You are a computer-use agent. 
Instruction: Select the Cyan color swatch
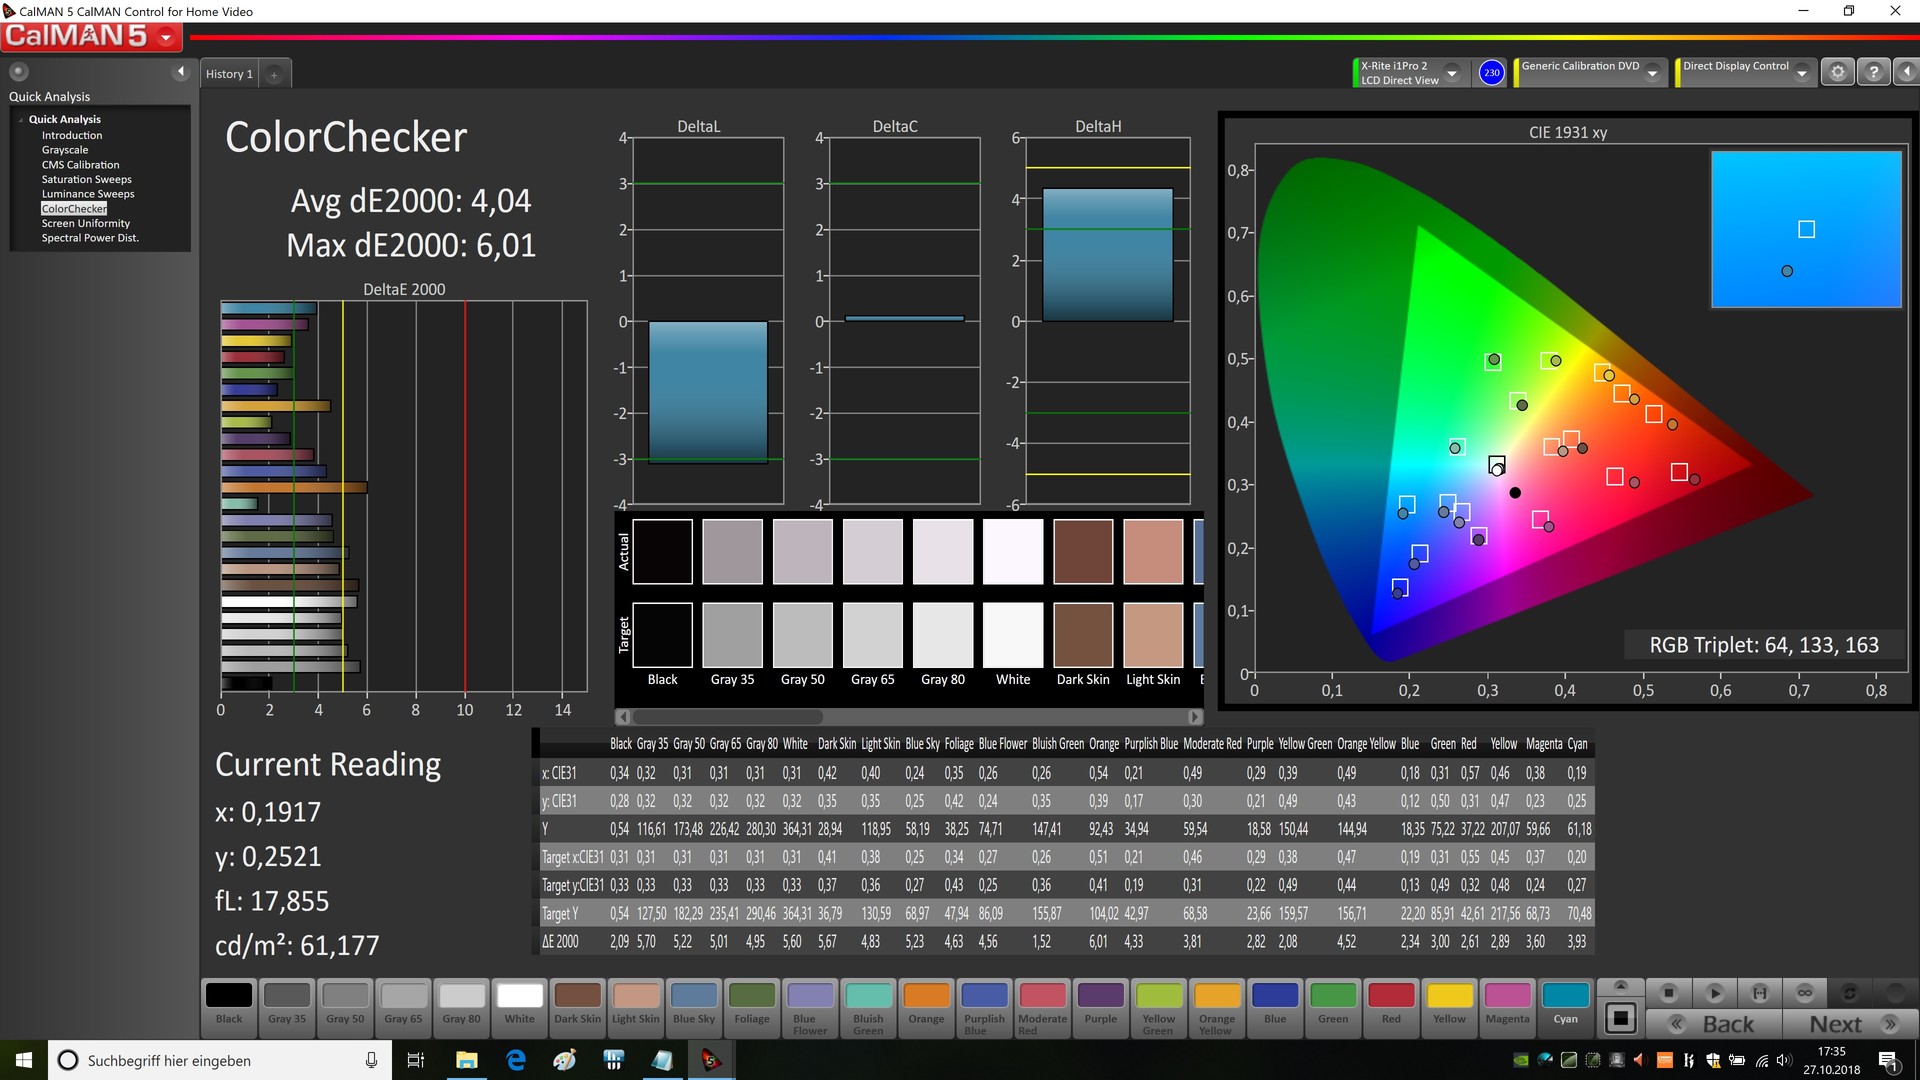(x=1565, y=1004)
